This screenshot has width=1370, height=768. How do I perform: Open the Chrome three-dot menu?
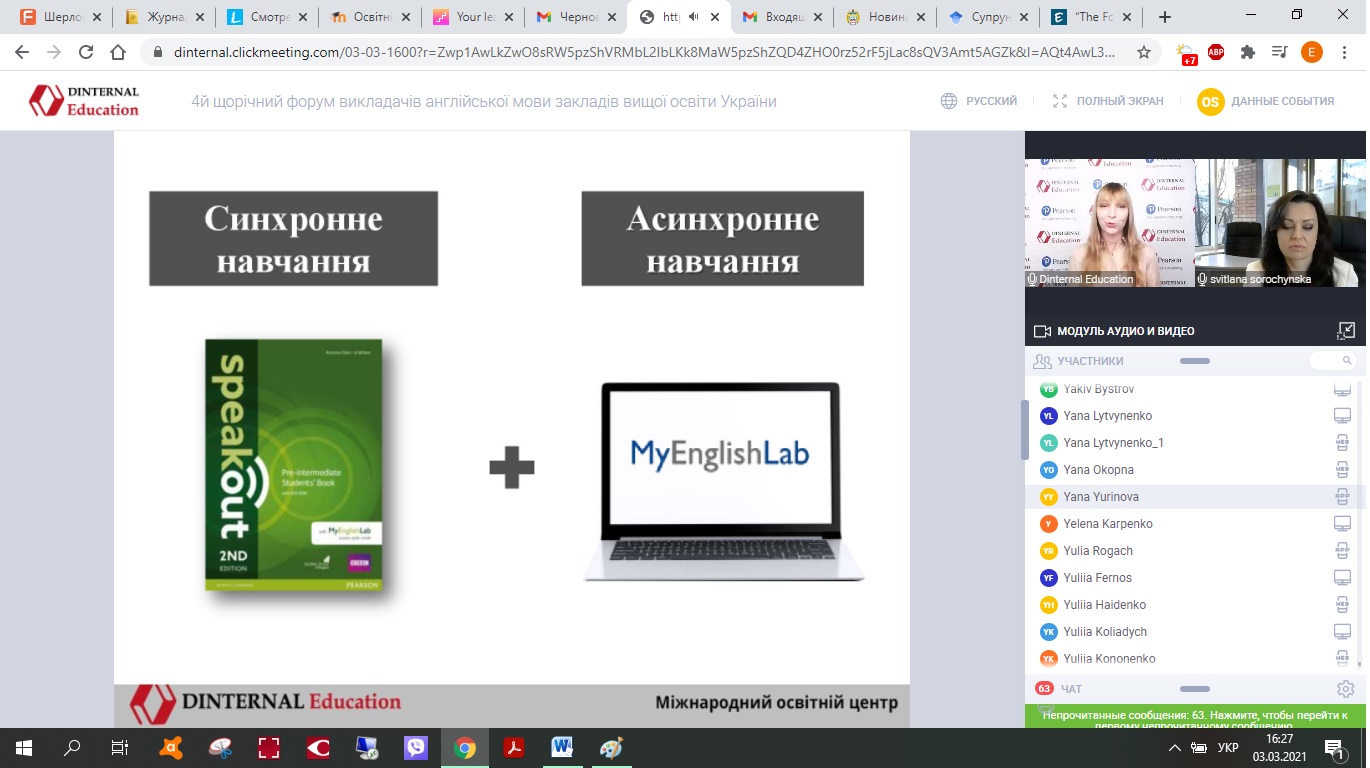click(1345, 53)
